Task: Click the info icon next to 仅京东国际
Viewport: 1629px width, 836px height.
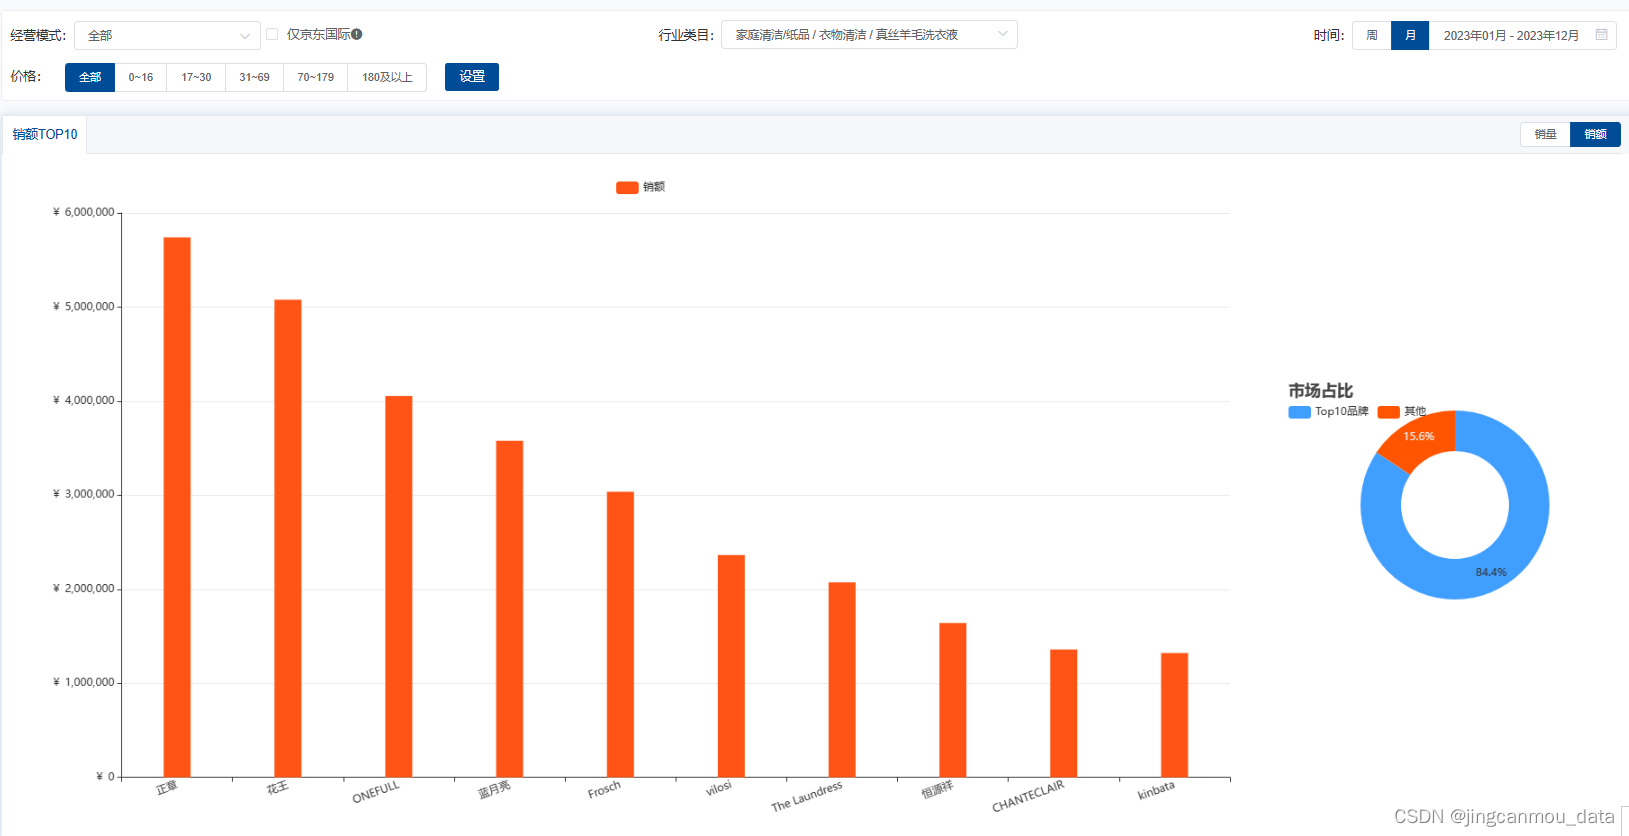Action: (x=357, y=34)
